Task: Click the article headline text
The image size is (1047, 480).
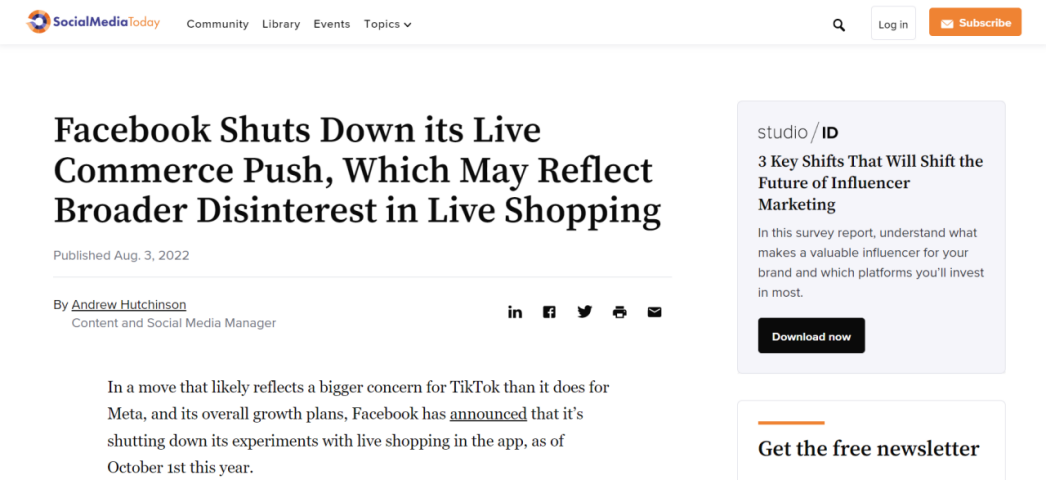Action: [356, 170]
